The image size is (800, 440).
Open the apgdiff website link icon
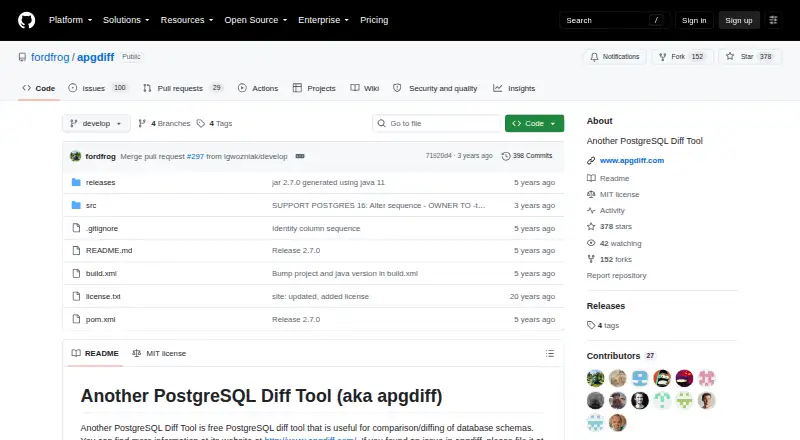coord(591,160)
